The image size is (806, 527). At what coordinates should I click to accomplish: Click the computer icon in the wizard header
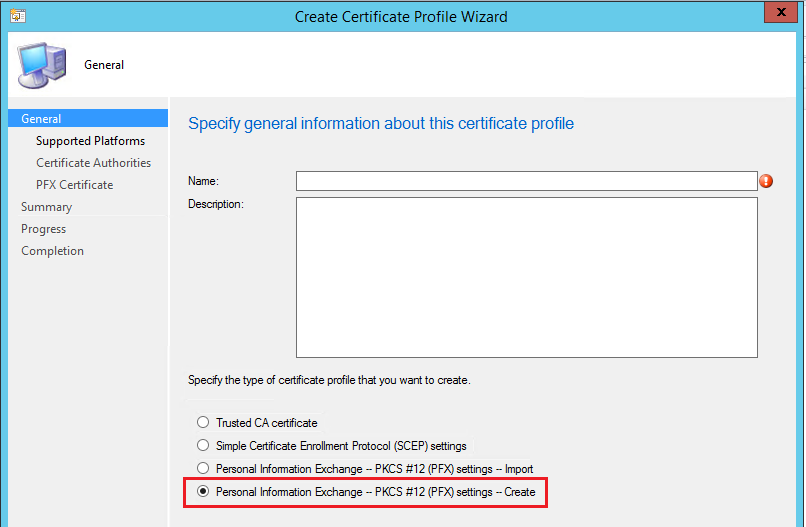[43, 64]
